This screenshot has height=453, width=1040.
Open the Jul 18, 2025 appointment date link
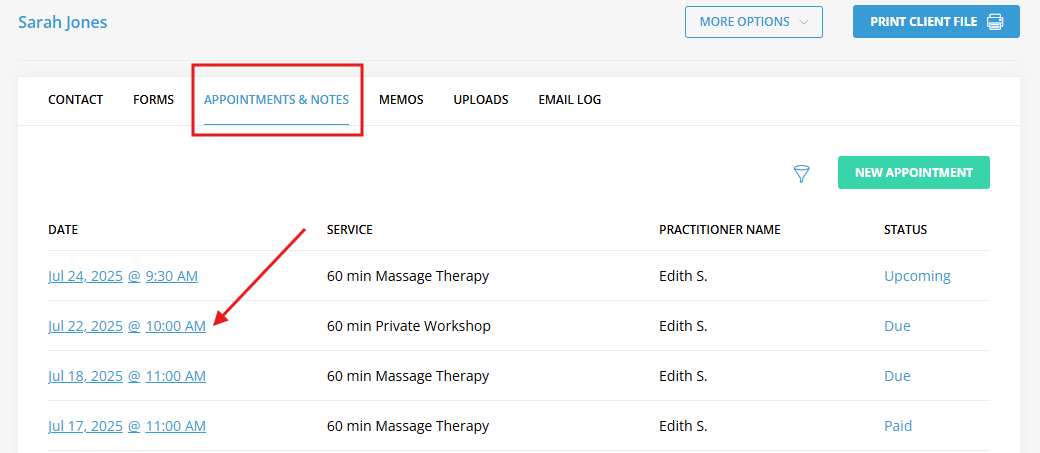(86, 376)
